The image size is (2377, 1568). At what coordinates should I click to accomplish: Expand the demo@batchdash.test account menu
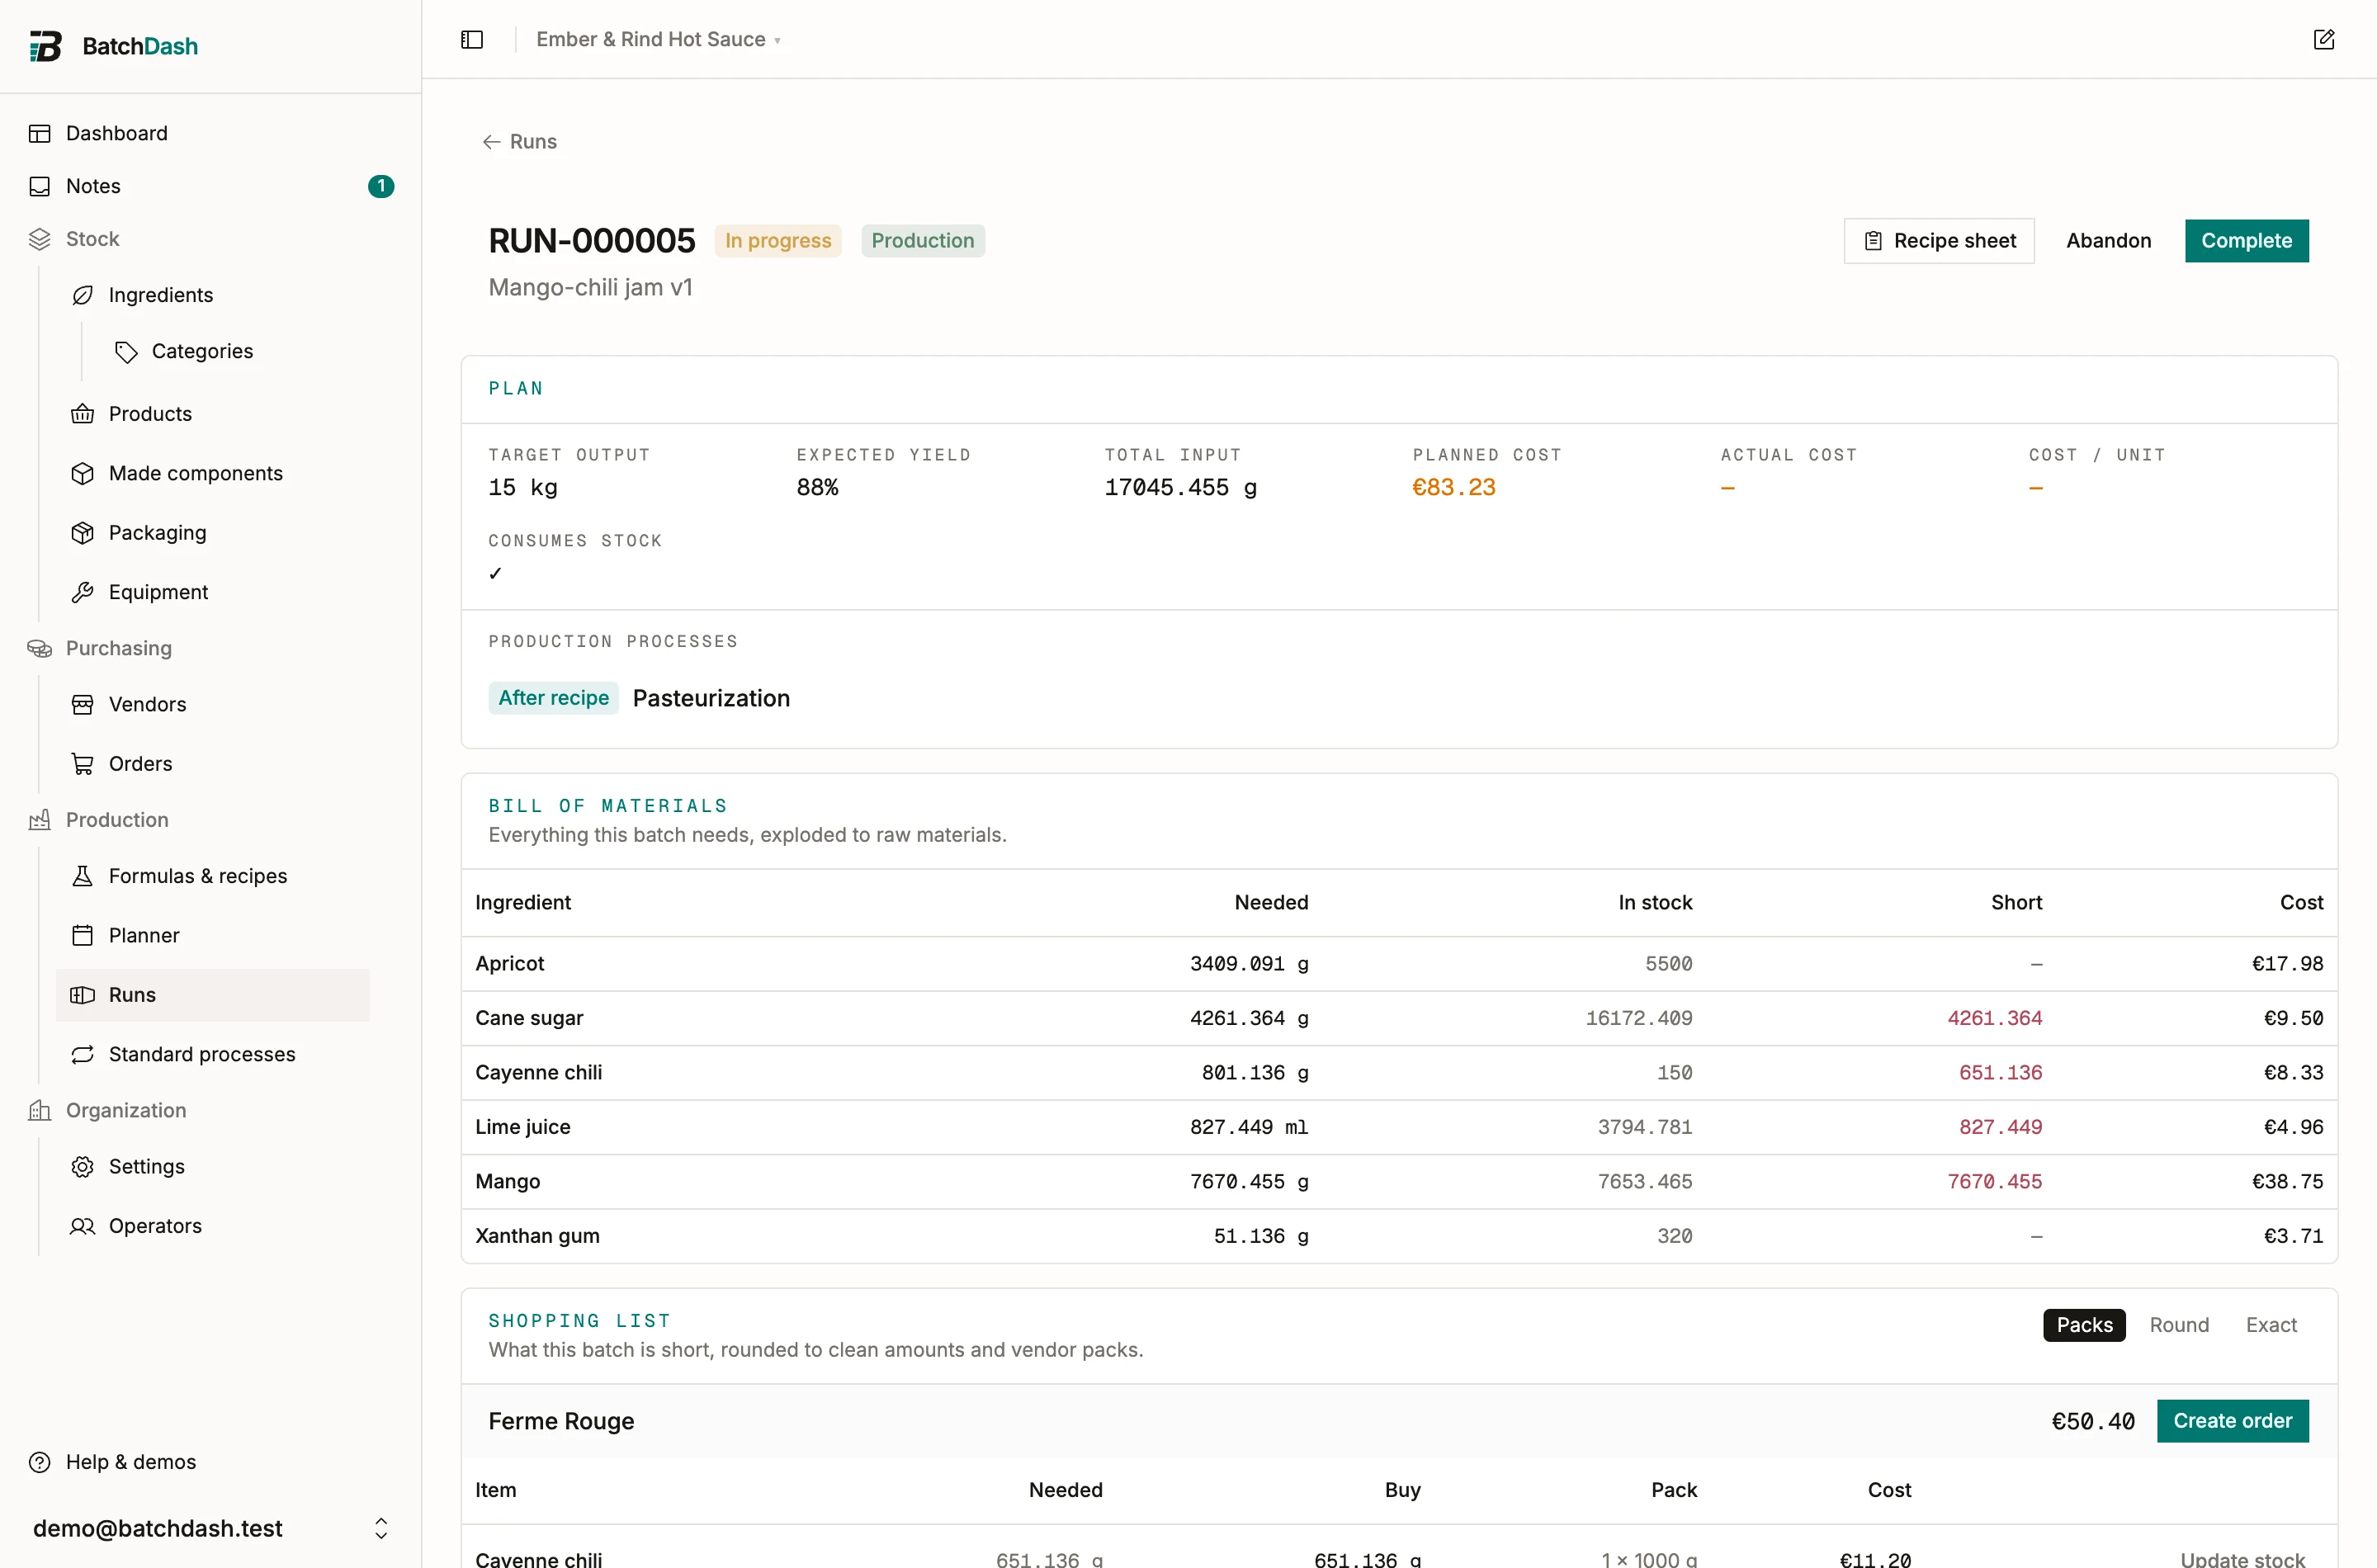coord(211,1528)
